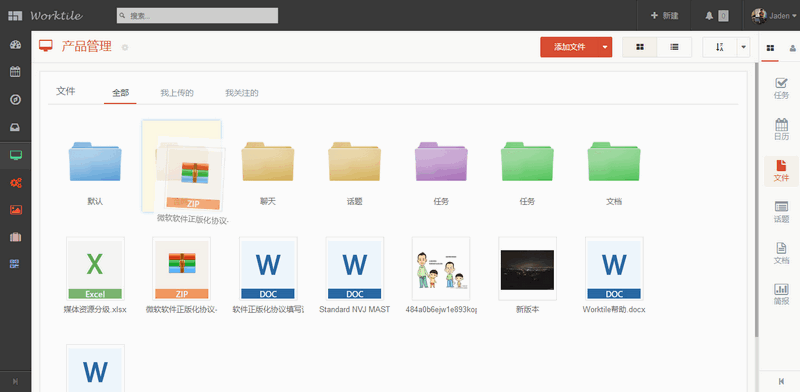Click the settings gear beside 产品管理
This screenshot has height=392, width=800.
point(125,47)
